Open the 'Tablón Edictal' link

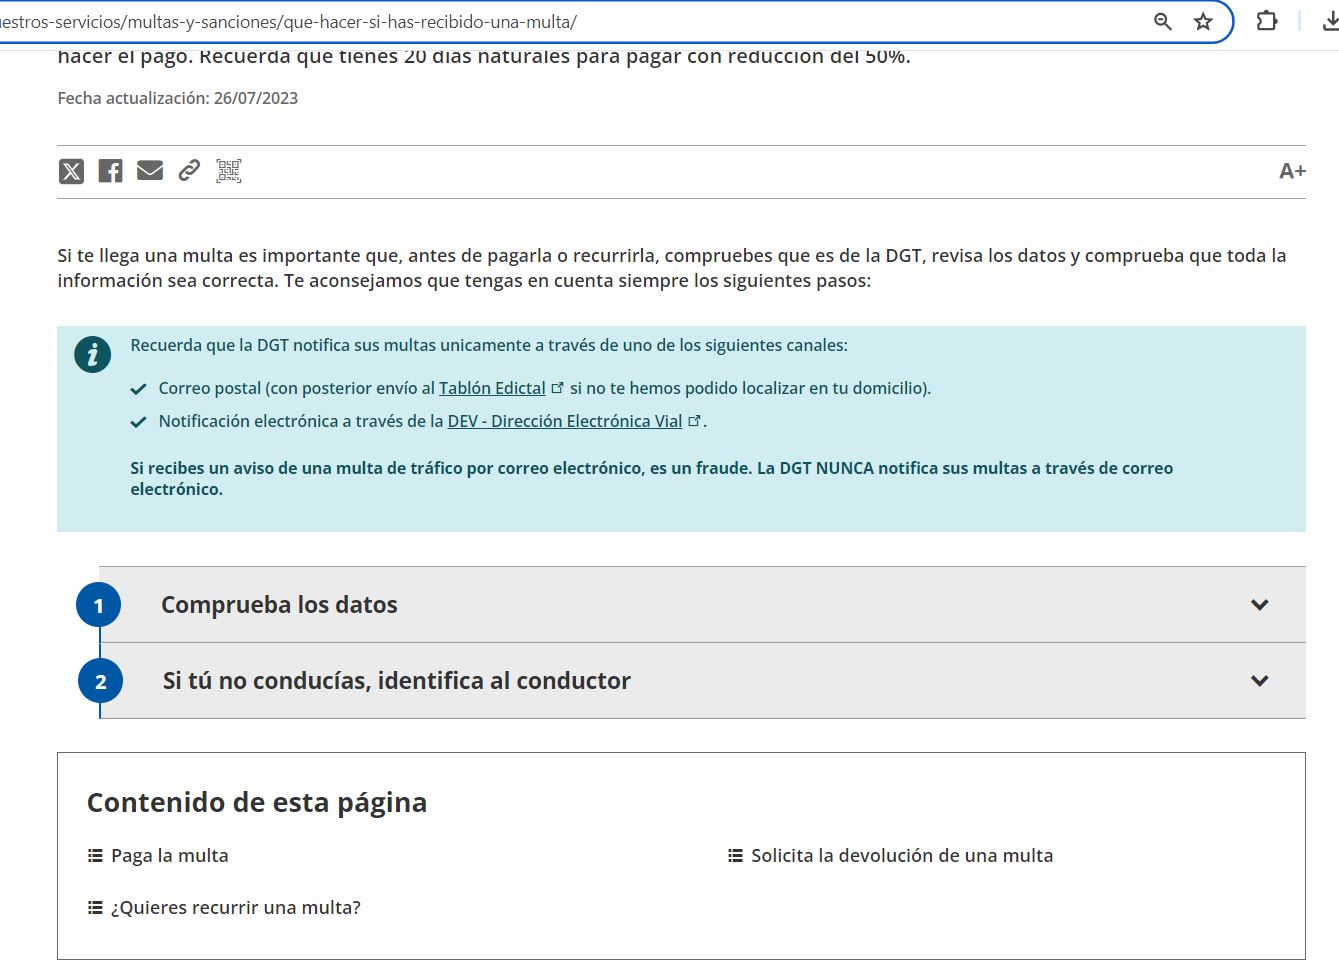pos(492,388)
